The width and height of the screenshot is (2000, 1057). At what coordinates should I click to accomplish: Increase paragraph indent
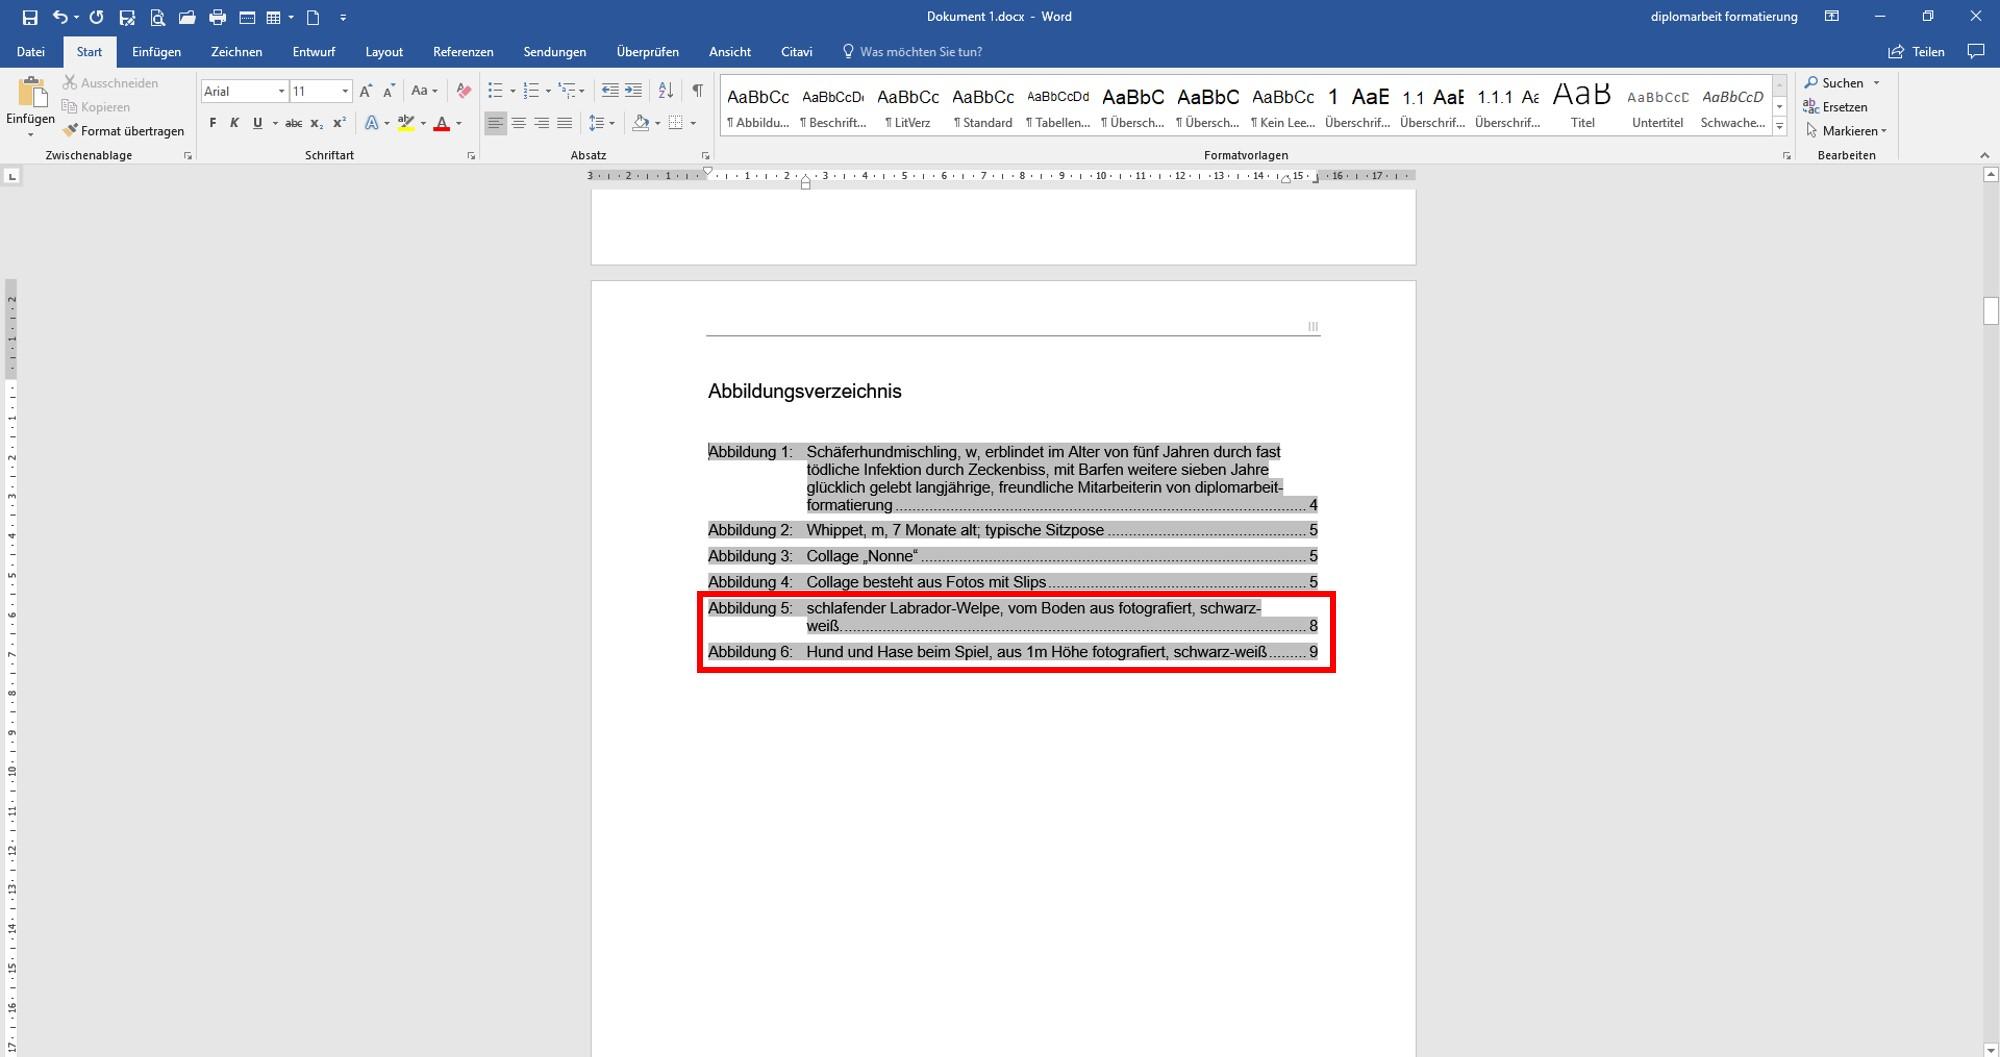[633, 91]
